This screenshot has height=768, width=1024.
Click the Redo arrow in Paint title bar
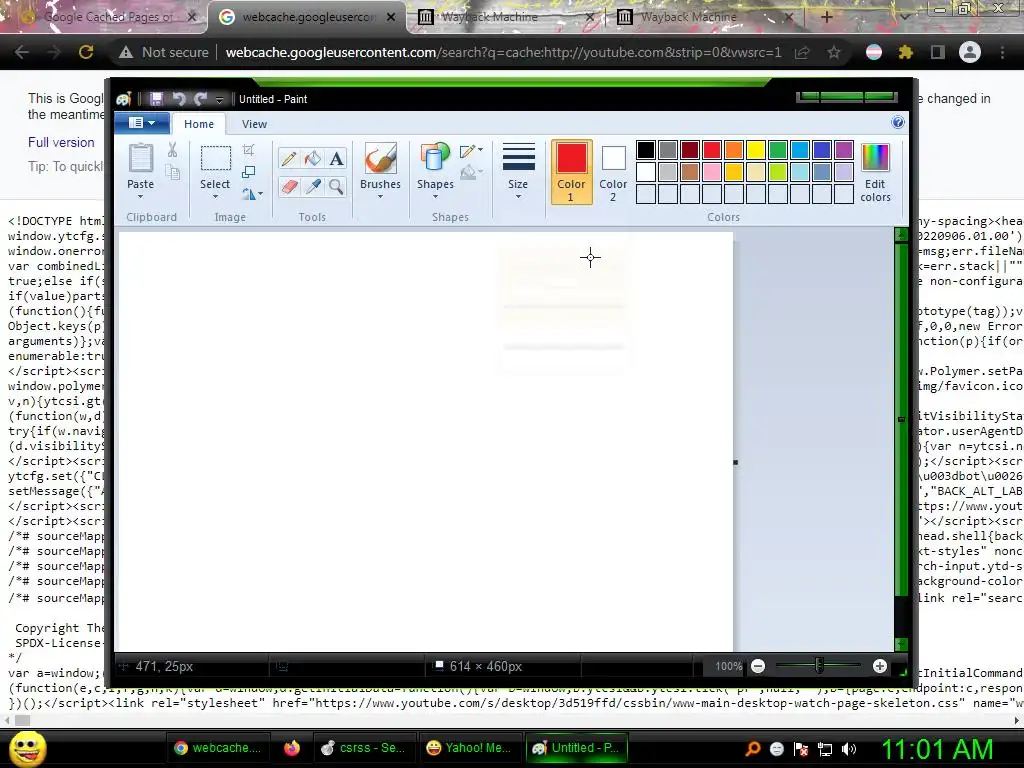[200, 99]
